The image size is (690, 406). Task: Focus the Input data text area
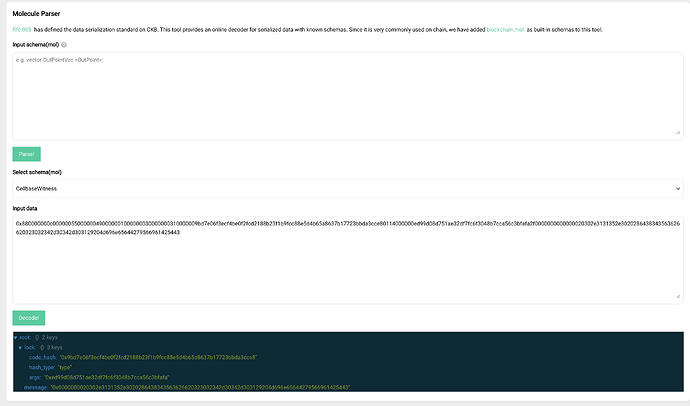(x=348, y=260)
